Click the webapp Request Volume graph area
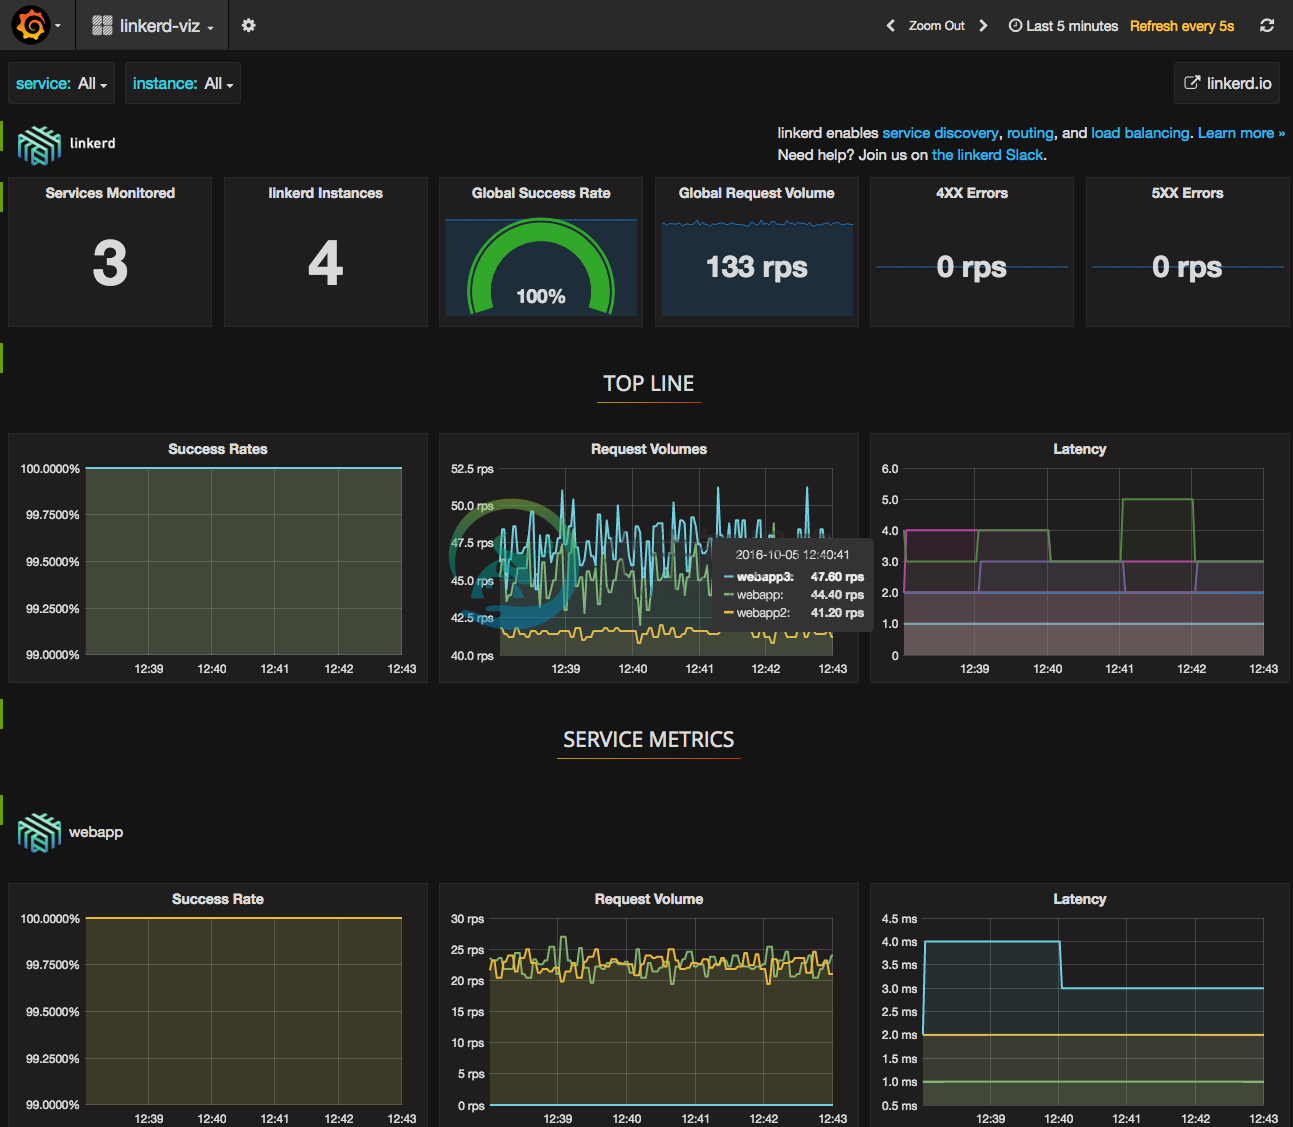This screenshot has height=1127, width=1293. (x=661, y=1012)
